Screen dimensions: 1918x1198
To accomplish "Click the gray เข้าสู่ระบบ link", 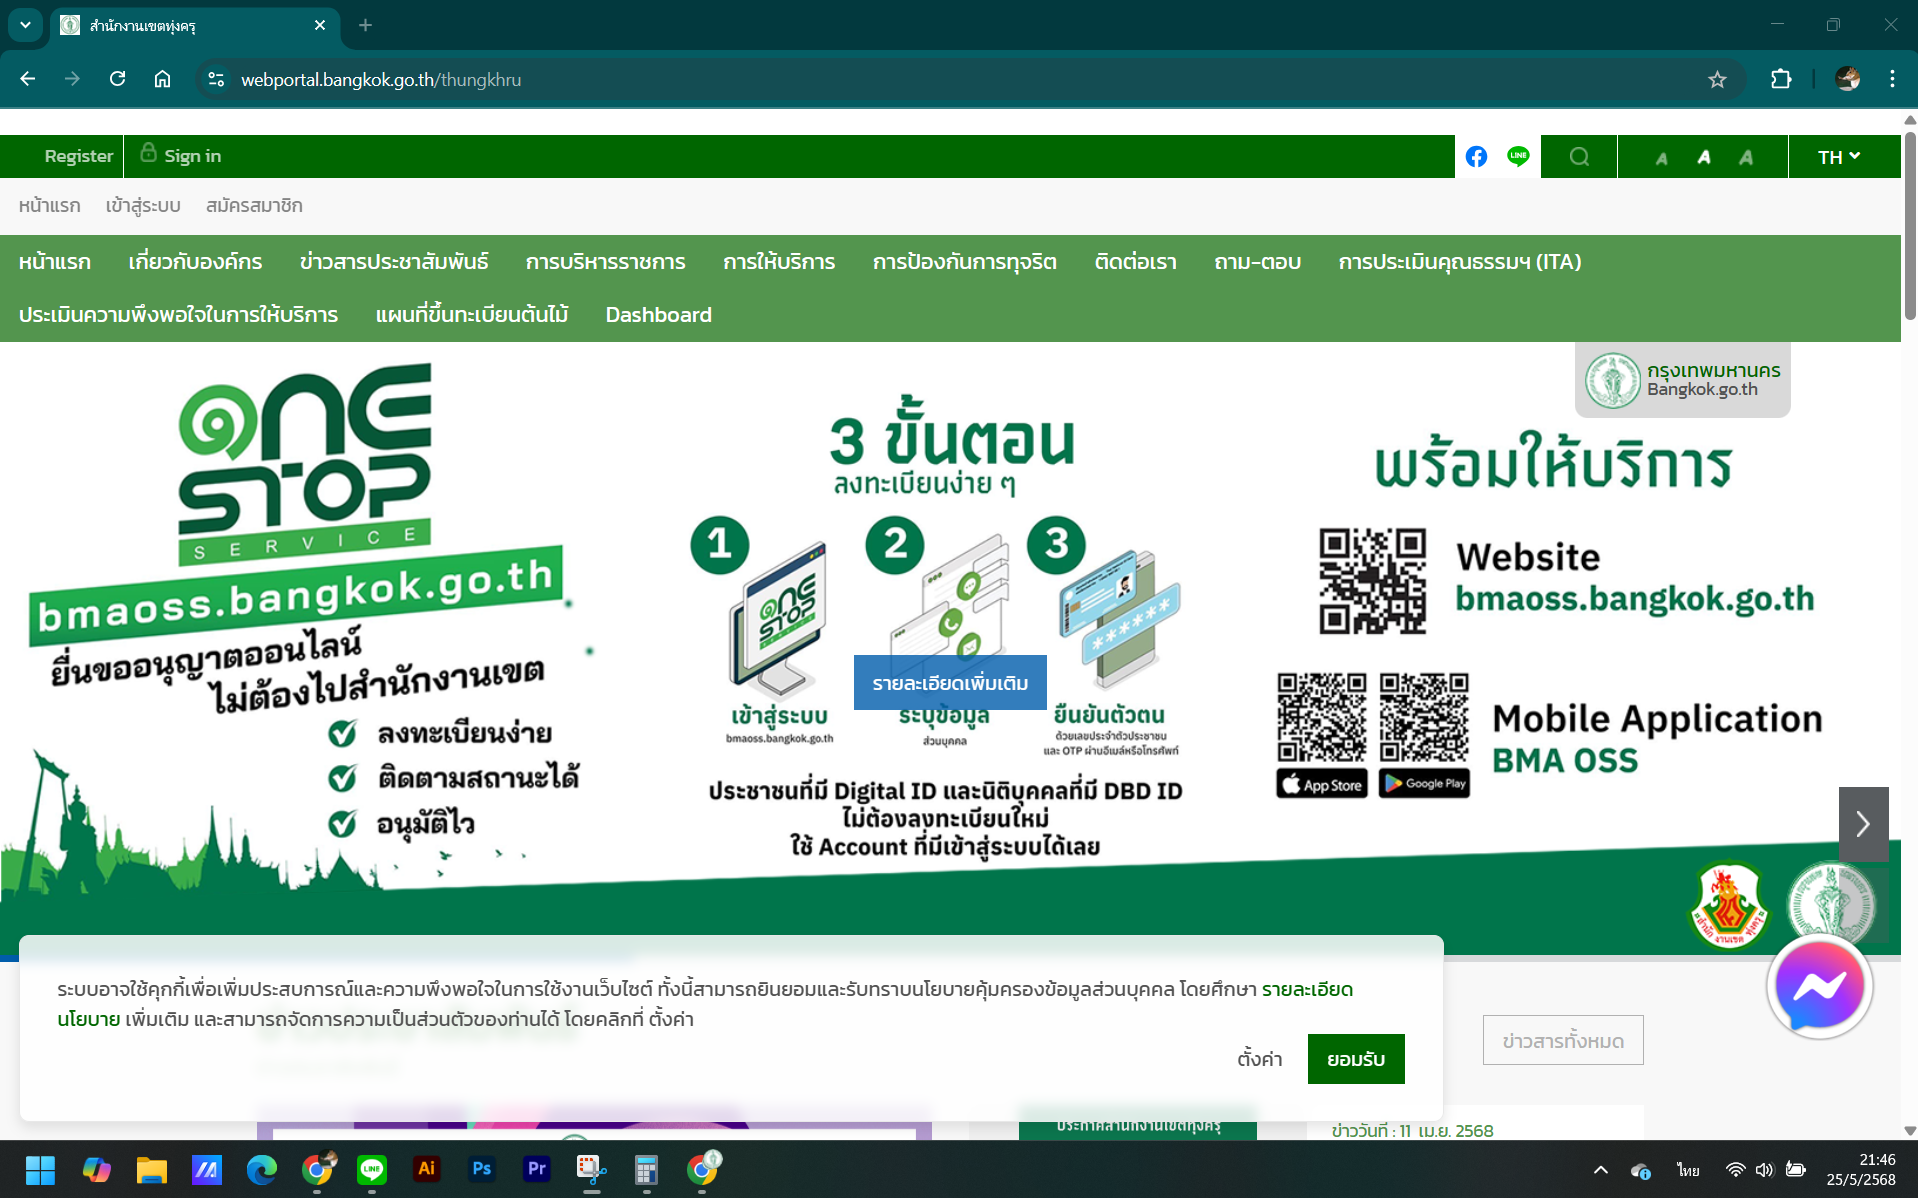I will (x=143, y=206).
